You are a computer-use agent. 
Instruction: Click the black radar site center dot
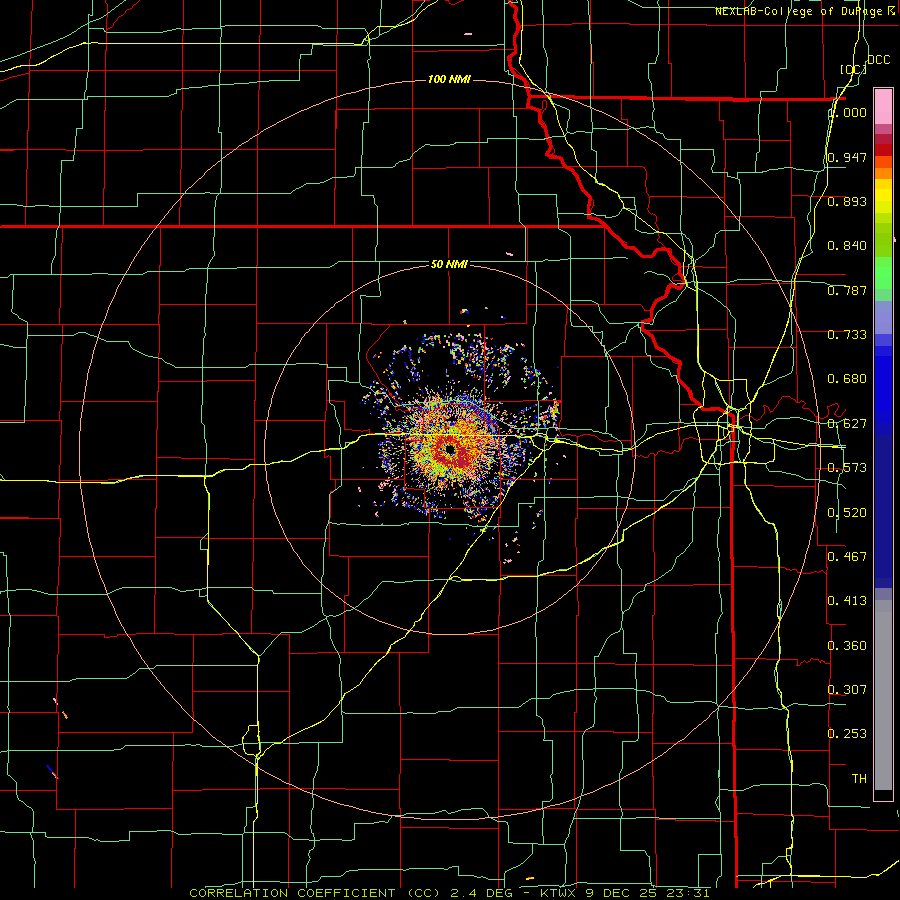click(450, 449)
